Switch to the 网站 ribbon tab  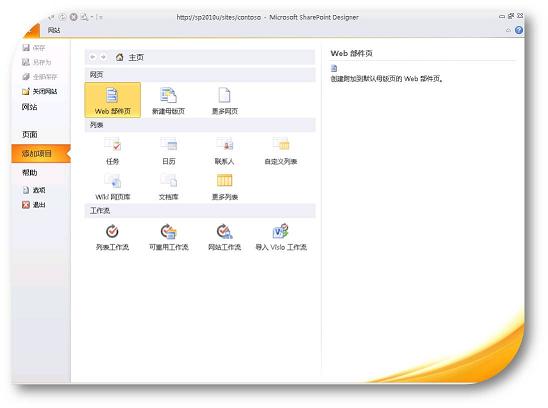54,30
